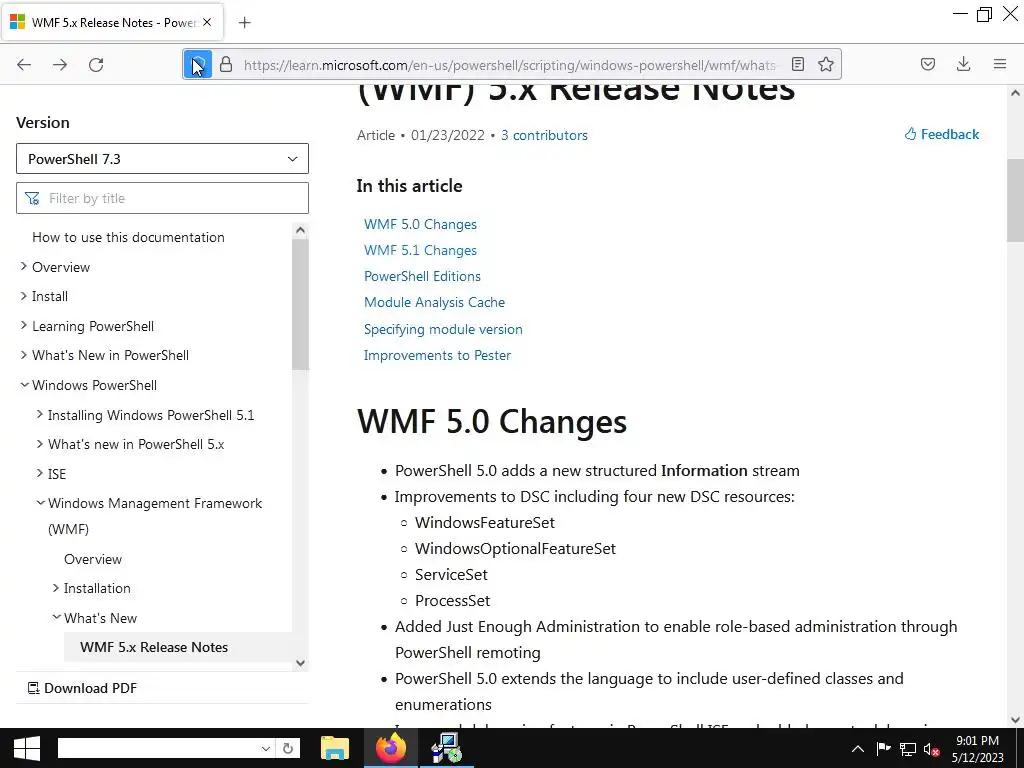Jump to Module Analysis Cache section
The height and width of the screenshot is (768, 1024).
[434, 302]
